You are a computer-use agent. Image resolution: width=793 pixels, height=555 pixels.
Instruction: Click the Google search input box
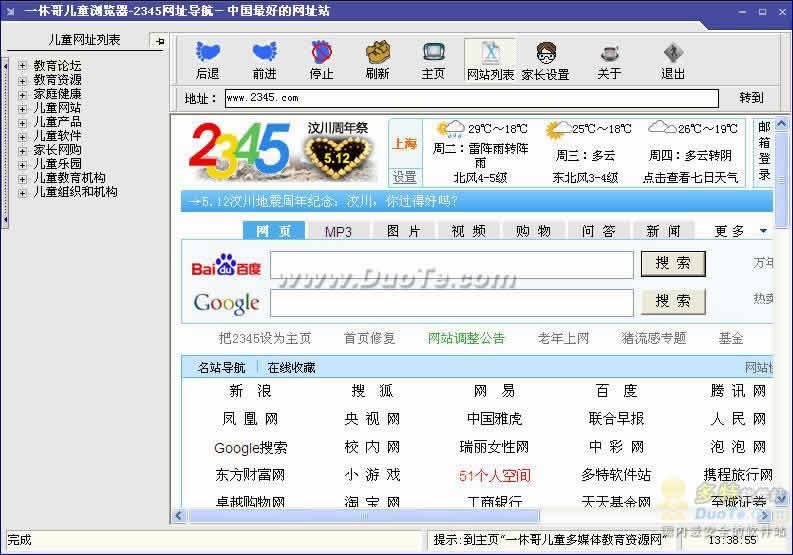point(452,303)
